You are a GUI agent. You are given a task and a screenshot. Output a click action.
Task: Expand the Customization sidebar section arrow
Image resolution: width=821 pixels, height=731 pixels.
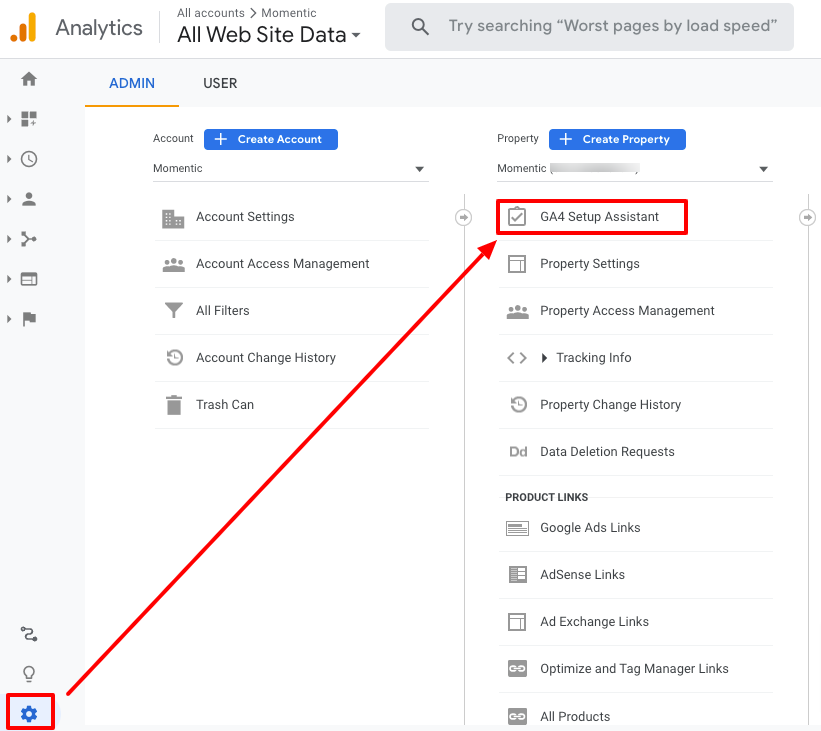pyautogui.click(x=9, y=119)
